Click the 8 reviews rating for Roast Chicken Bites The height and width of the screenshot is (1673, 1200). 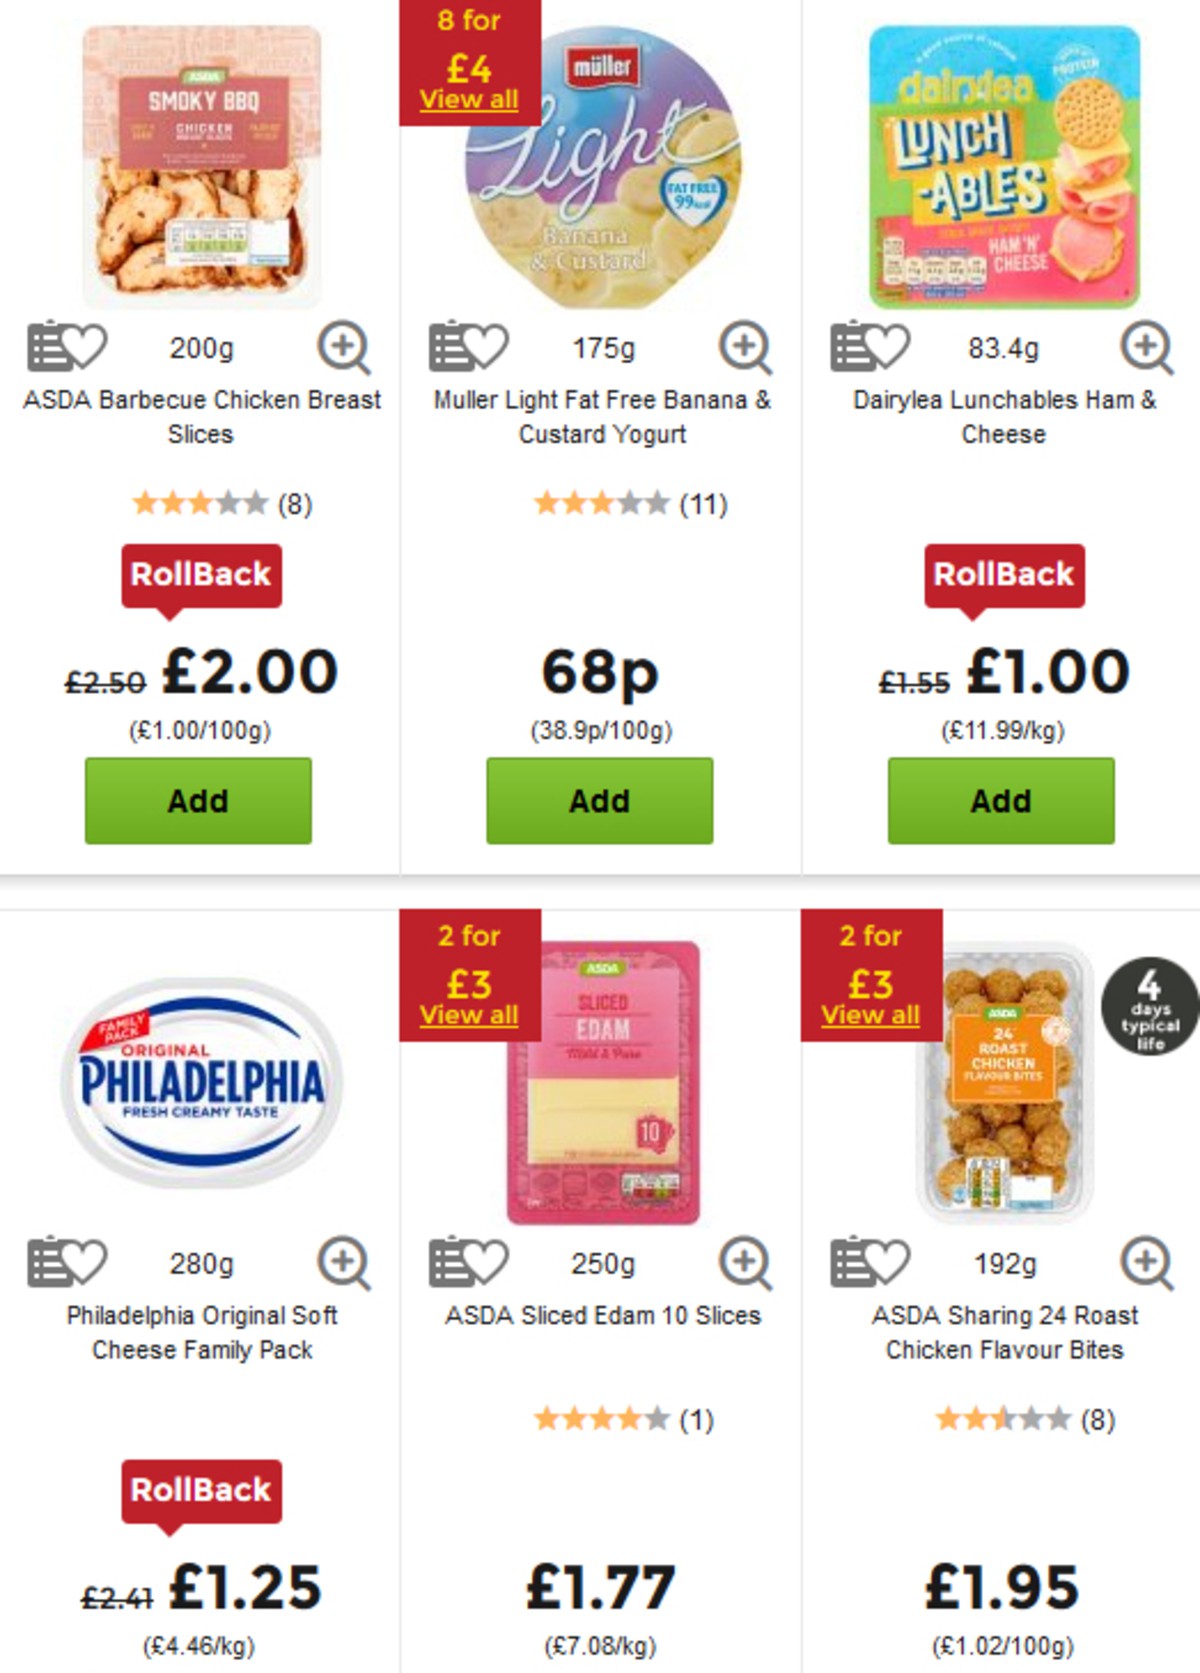999,1416
